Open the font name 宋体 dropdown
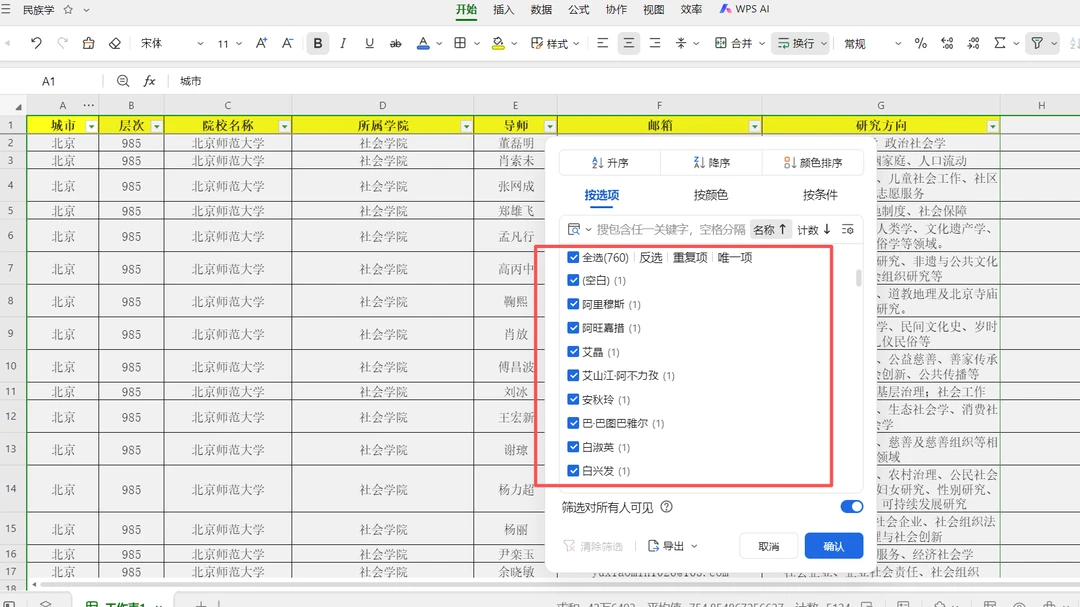 171,44
